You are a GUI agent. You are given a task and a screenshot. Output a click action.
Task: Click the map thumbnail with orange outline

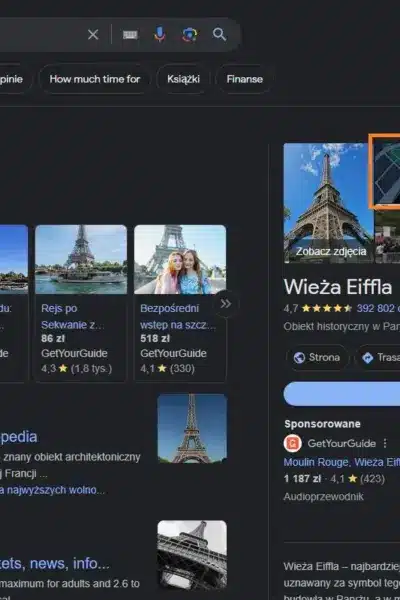(x=385, y=171)
